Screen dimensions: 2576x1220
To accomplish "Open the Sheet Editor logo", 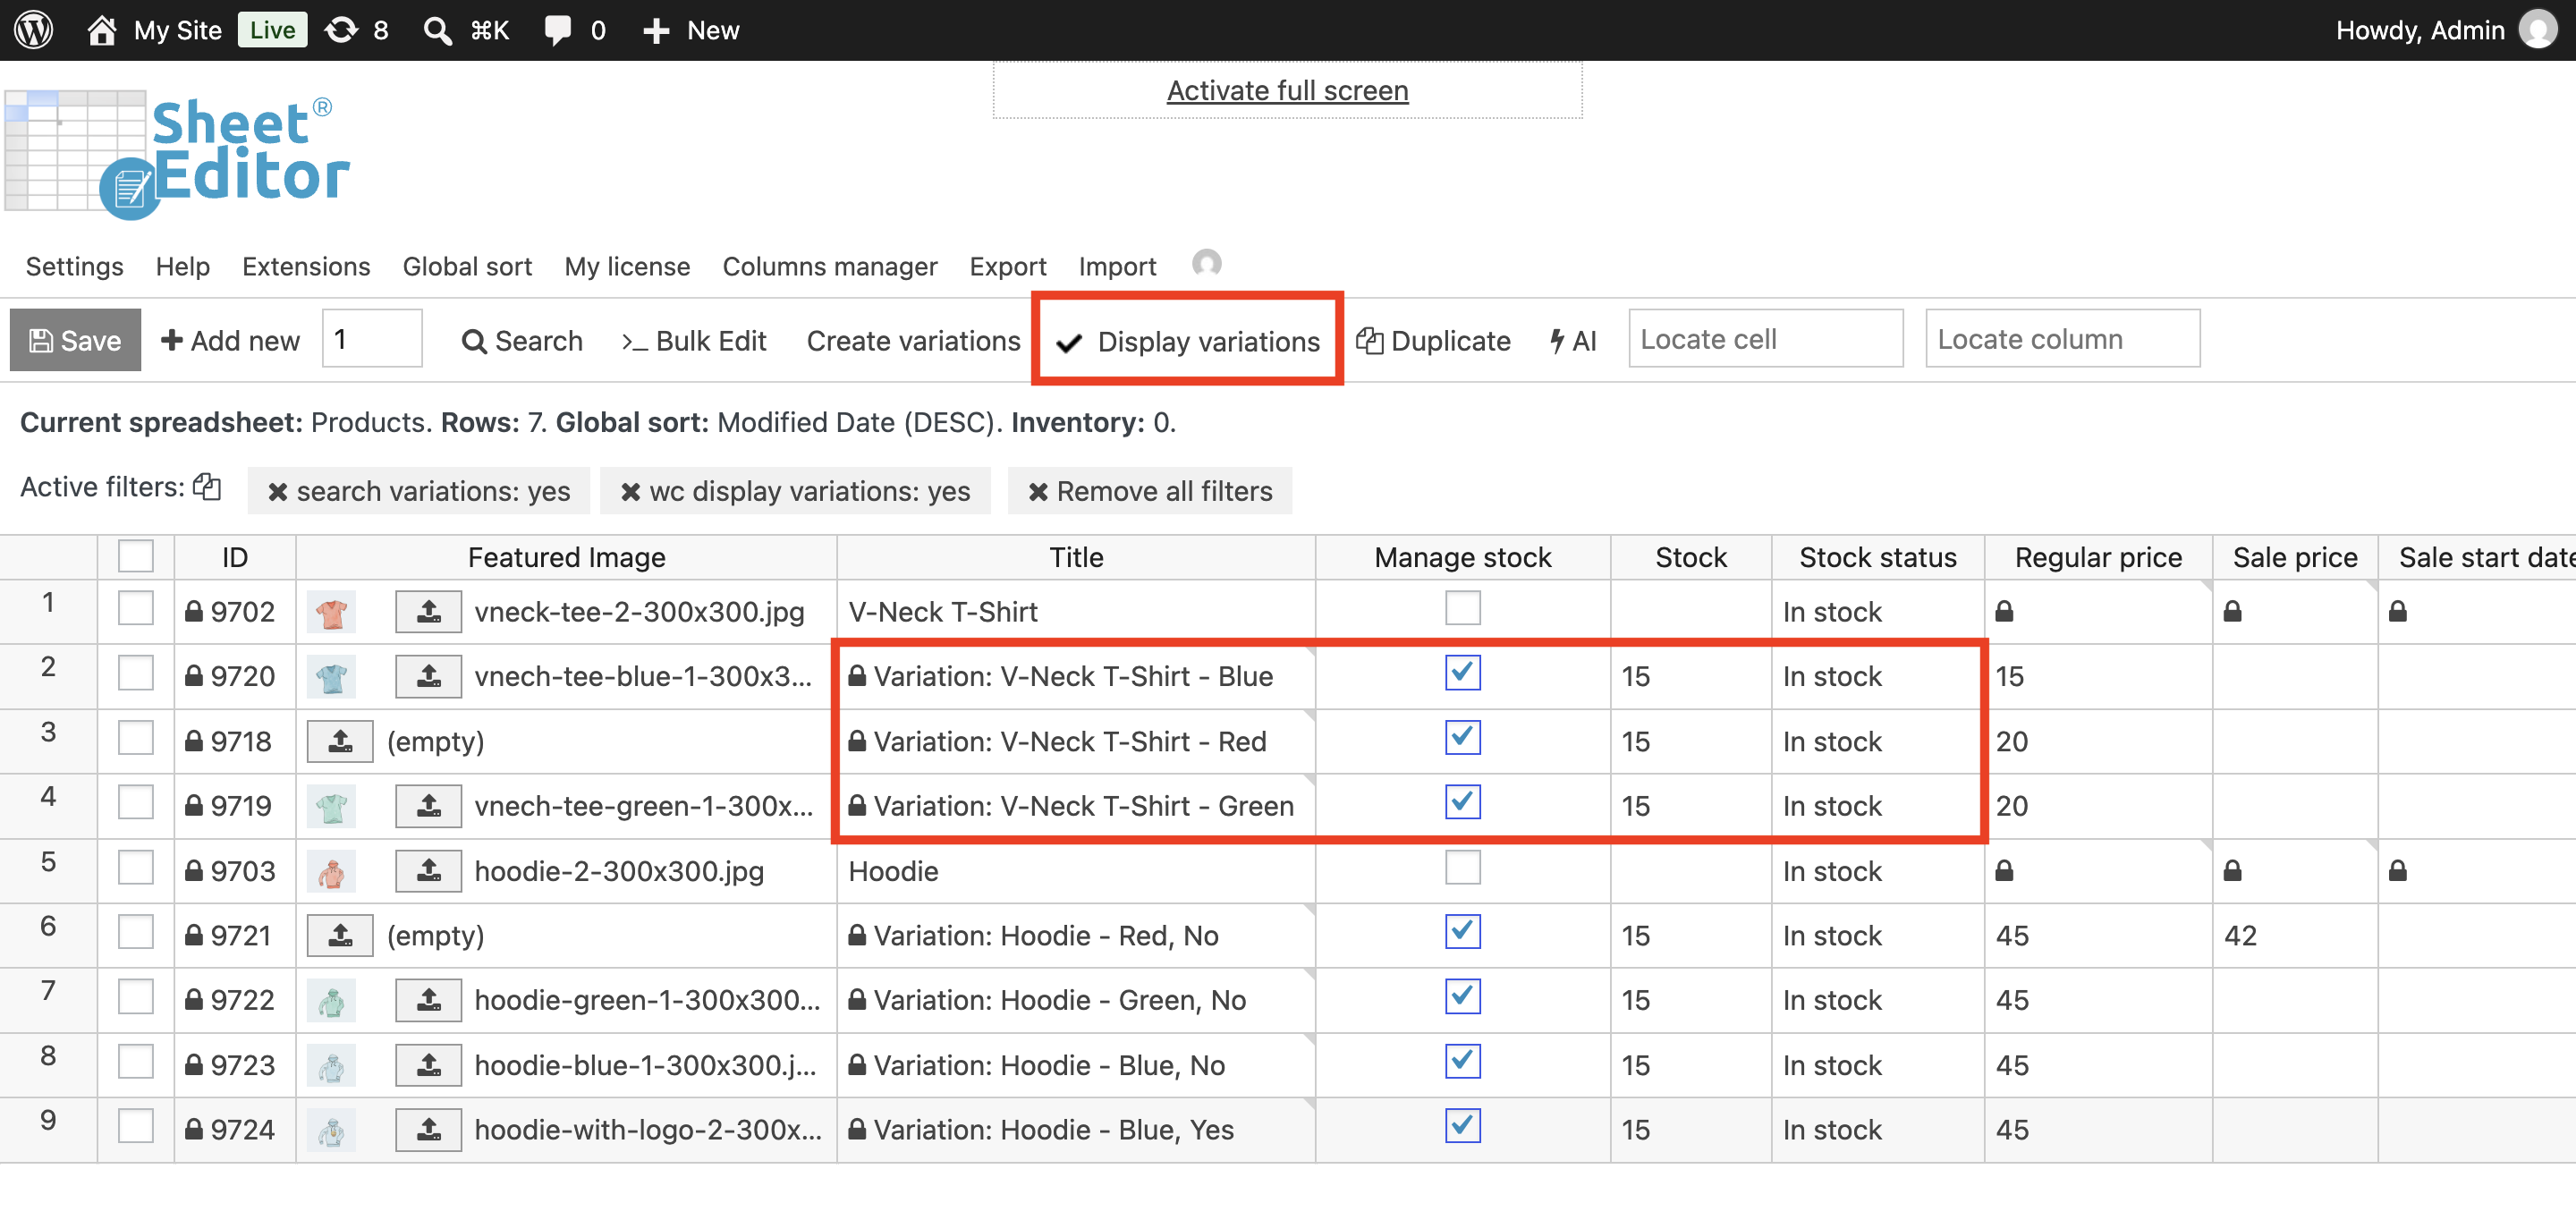I will point(178,155).
